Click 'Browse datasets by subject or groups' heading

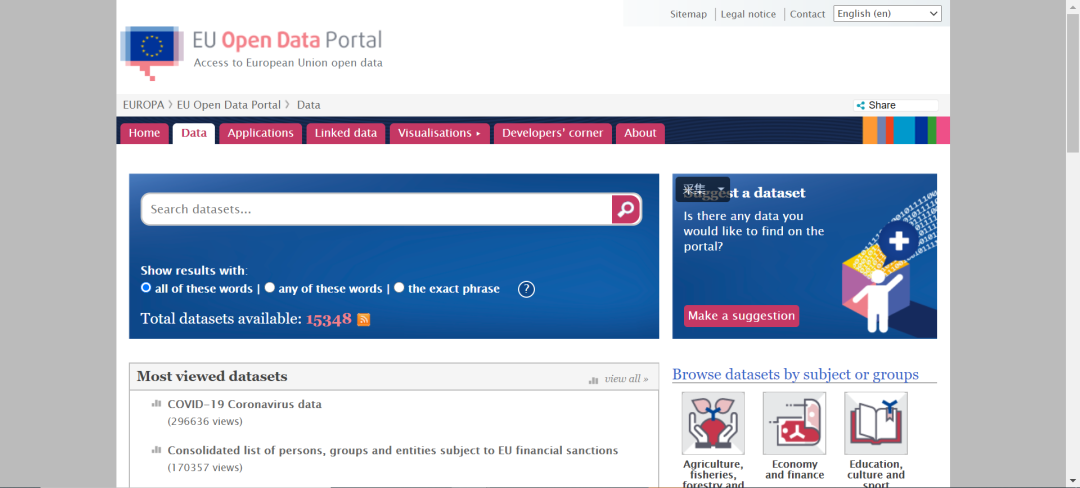click(796, 374)
